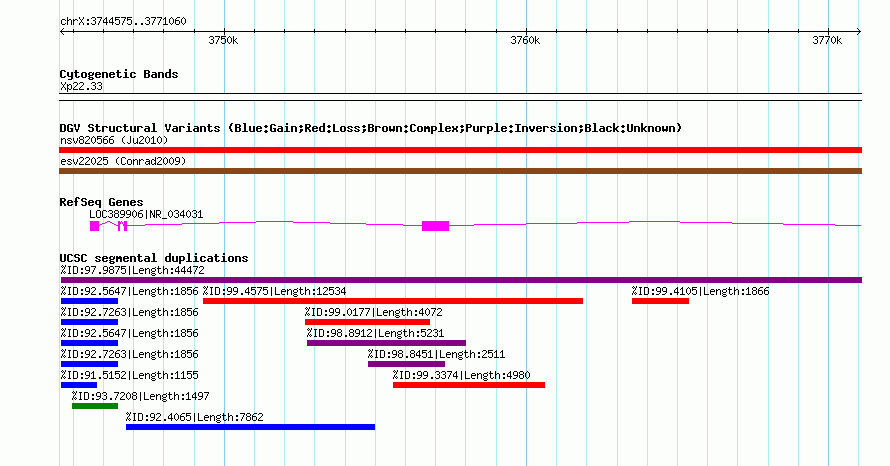Click the %ID:99.4105|Length:1866 label
Image resolution: width=890 pixels, height=466 pixels.
[x=700, y=292]
